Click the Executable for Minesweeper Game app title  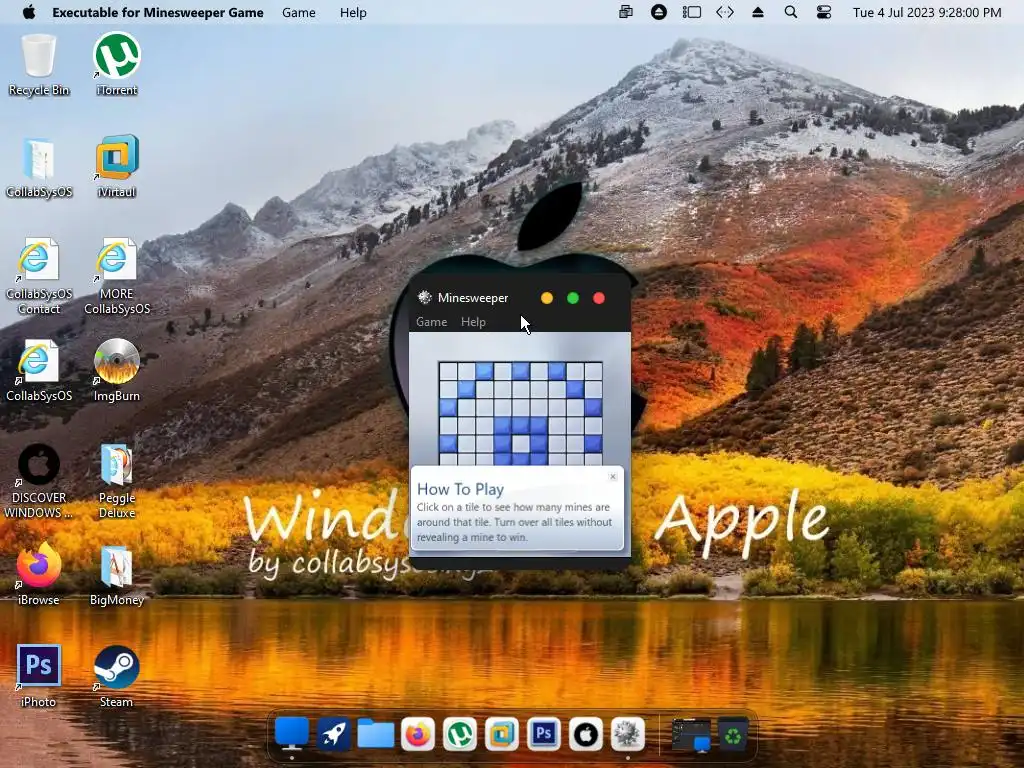click(158, 12)
